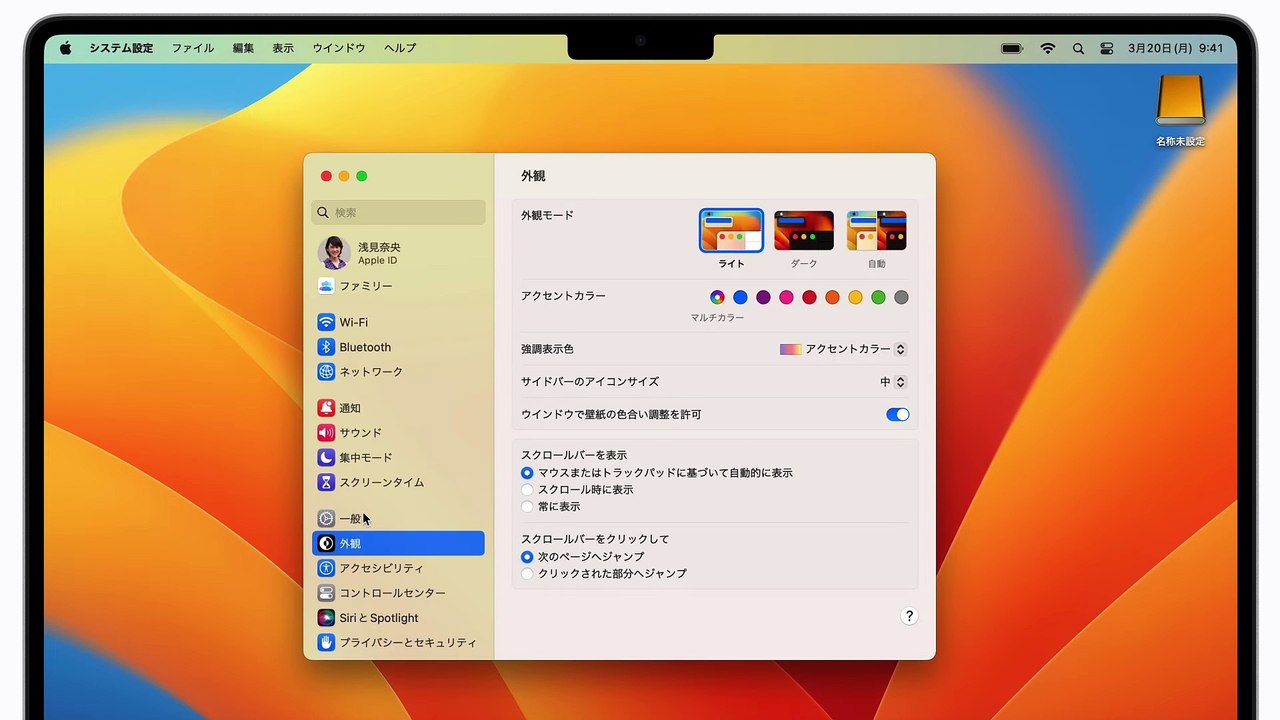This screenshot has width=1280, height=720.
Task: Open サイドバーのアイコンサイズ popup menu
Action: pos(893,382)
